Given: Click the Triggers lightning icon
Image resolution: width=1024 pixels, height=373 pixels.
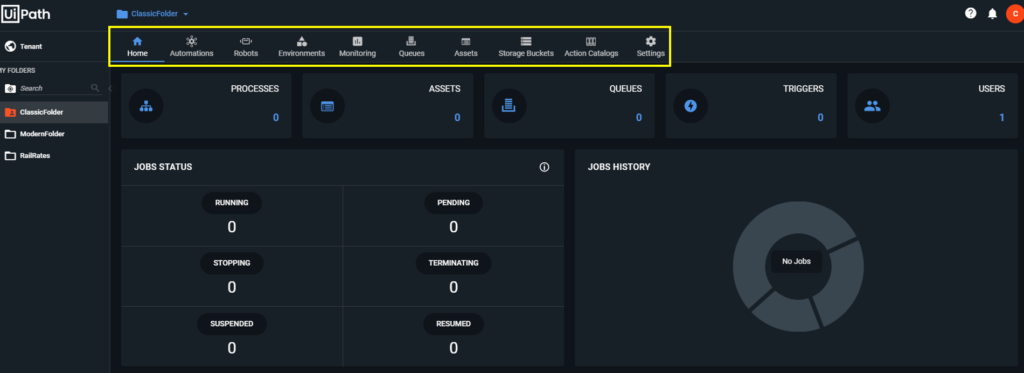Looking at the screenshot, I should (x=691, y=106).
